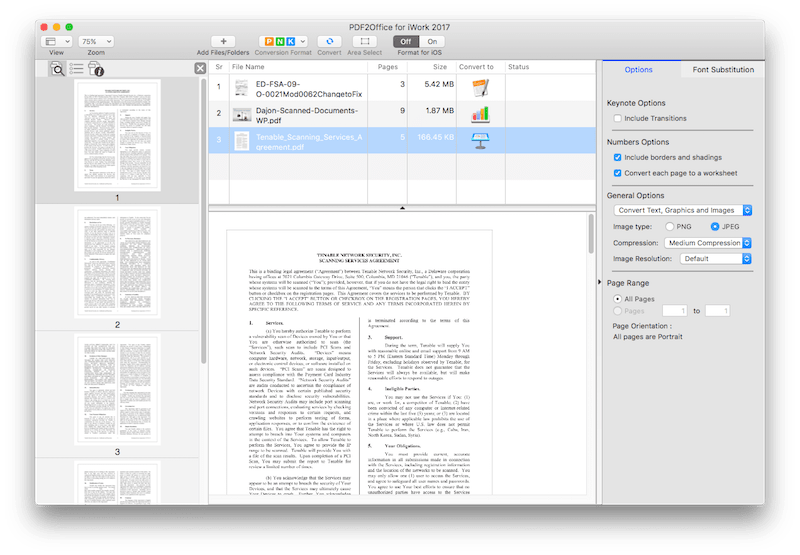Turn Format for iOS On
The width and height of the screenshot is (800, 555).
click(432, 41)
